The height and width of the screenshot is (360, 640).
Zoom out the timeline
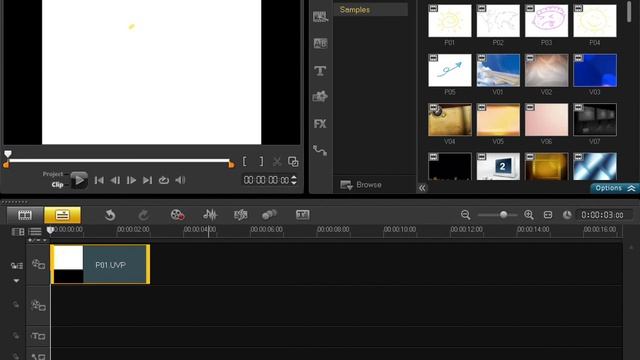click(x=465, y=215)
